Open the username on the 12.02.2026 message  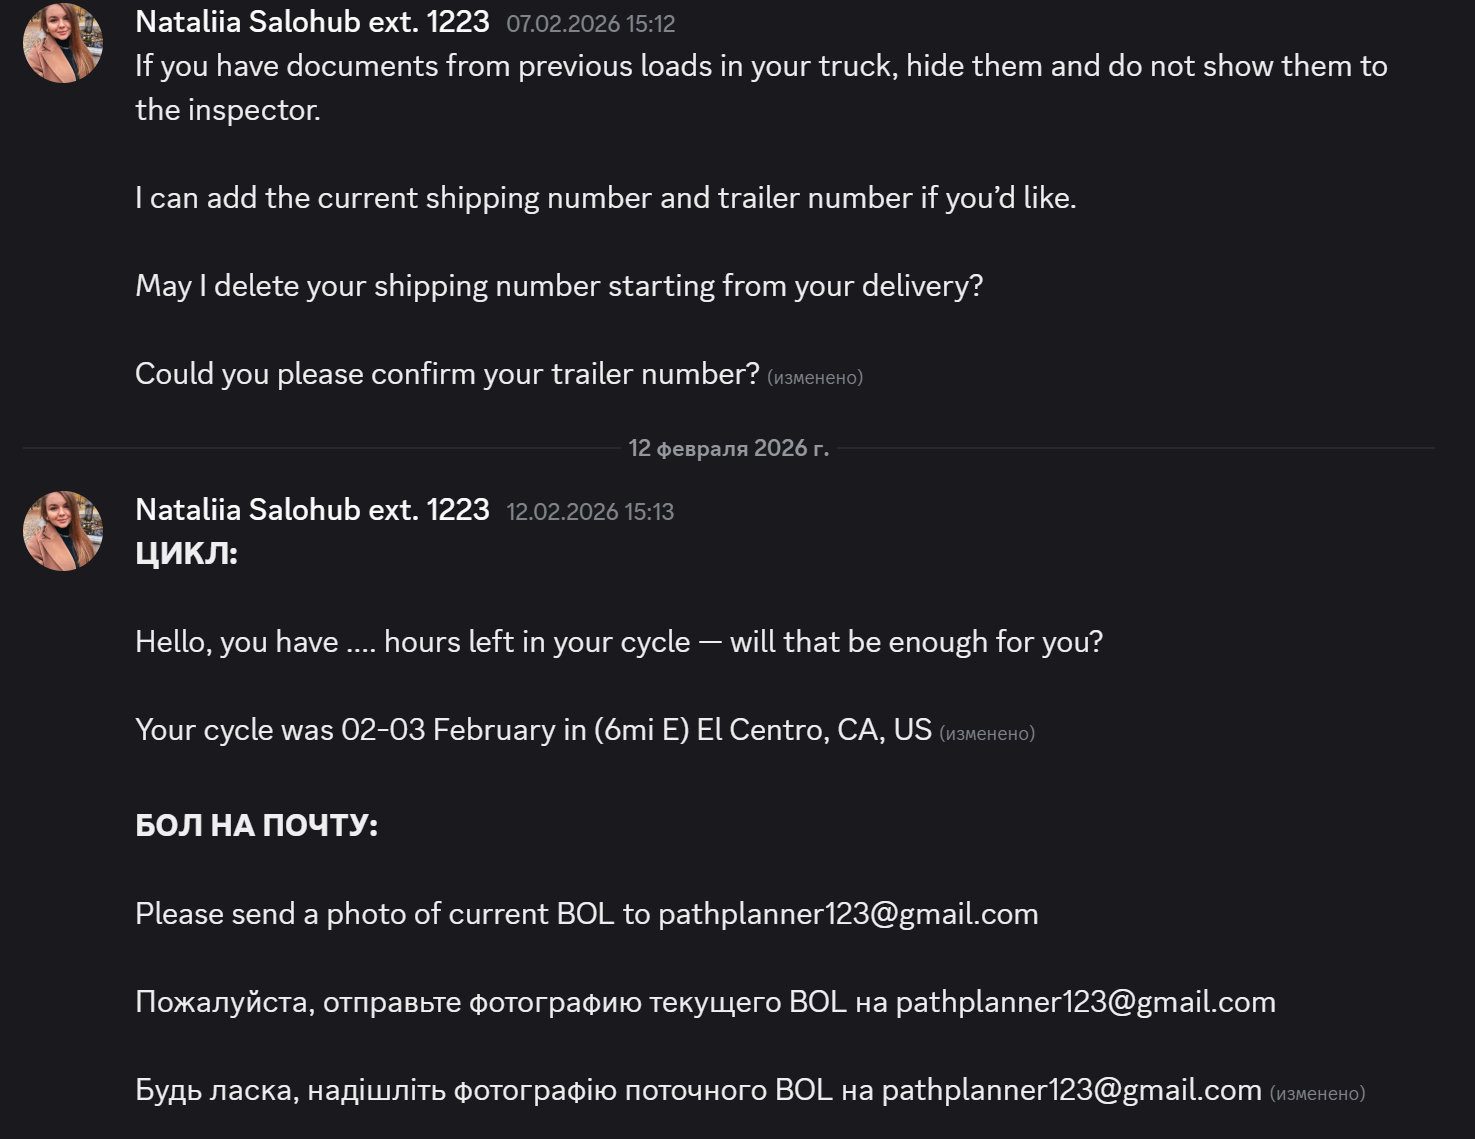312,510
